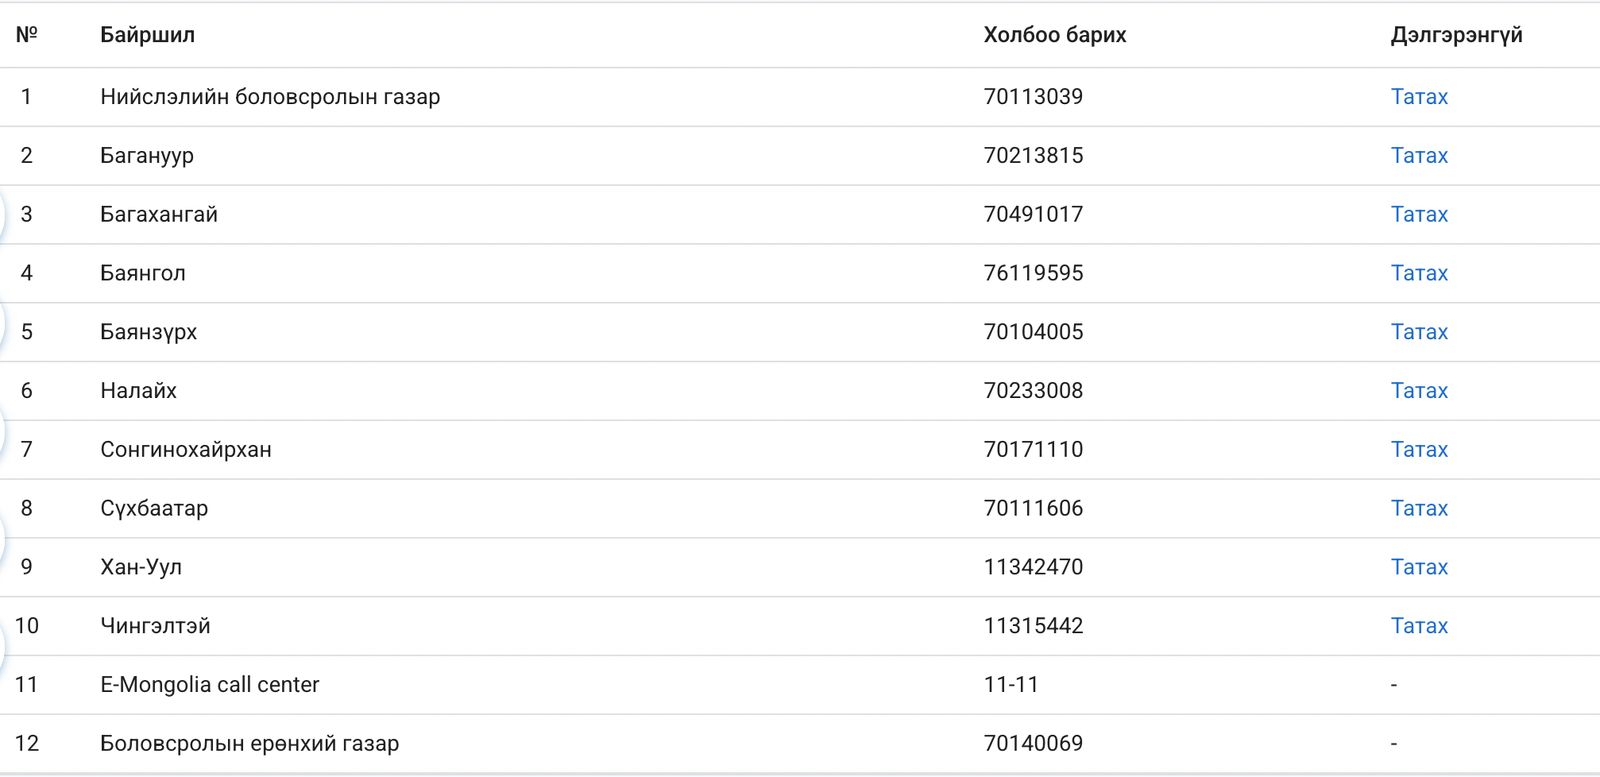Viewport: 1600px width, 777px height.
Task: Open Татах link for Баянгол
Action: point(1419,273)
